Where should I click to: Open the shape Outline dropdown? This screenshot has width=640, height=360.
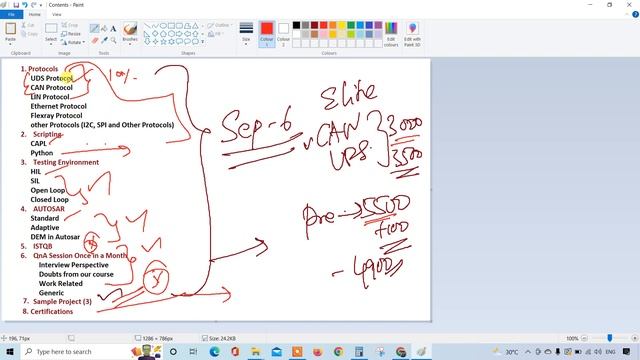220,25
